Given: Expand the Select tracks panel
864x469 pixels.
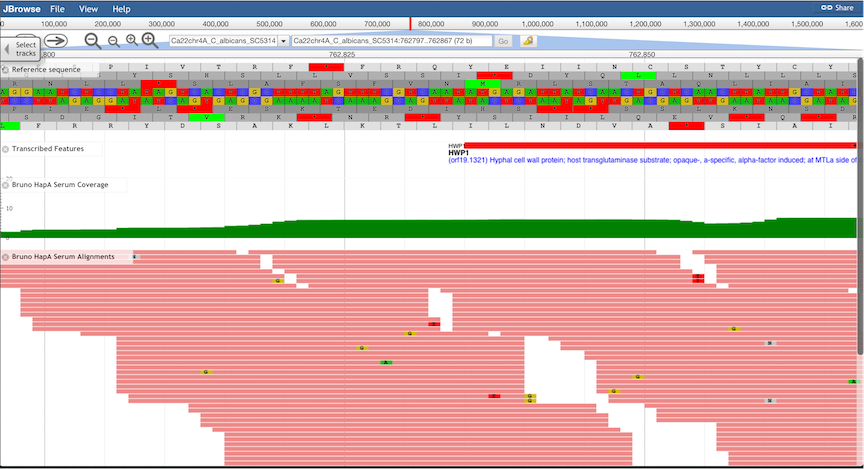Looking at the screenshot, I should point(22,48).
